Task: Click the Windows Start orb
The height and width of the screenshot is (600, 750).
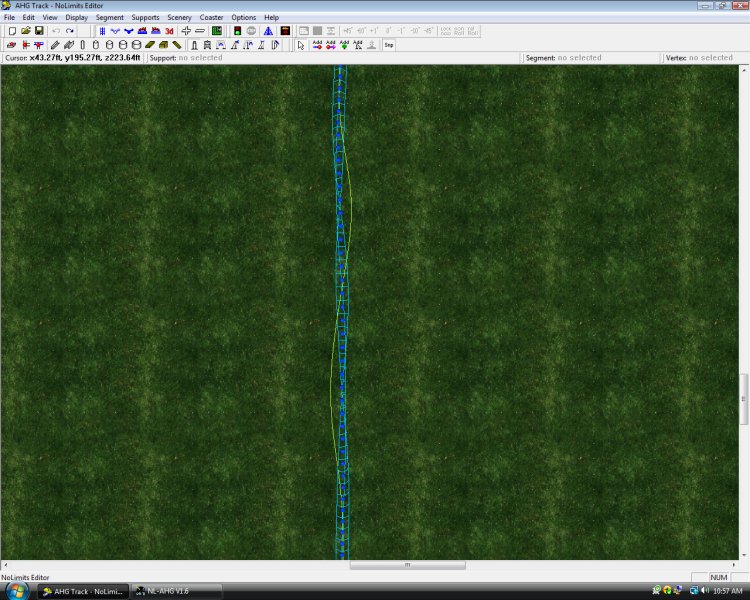Action: coord(17,590)
